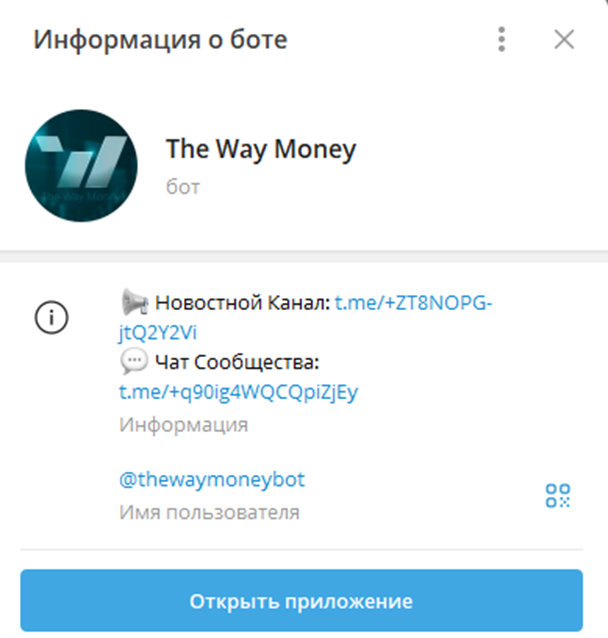Click the Открыть приложение button
608x638 pixels.
[x=302, y=601]
